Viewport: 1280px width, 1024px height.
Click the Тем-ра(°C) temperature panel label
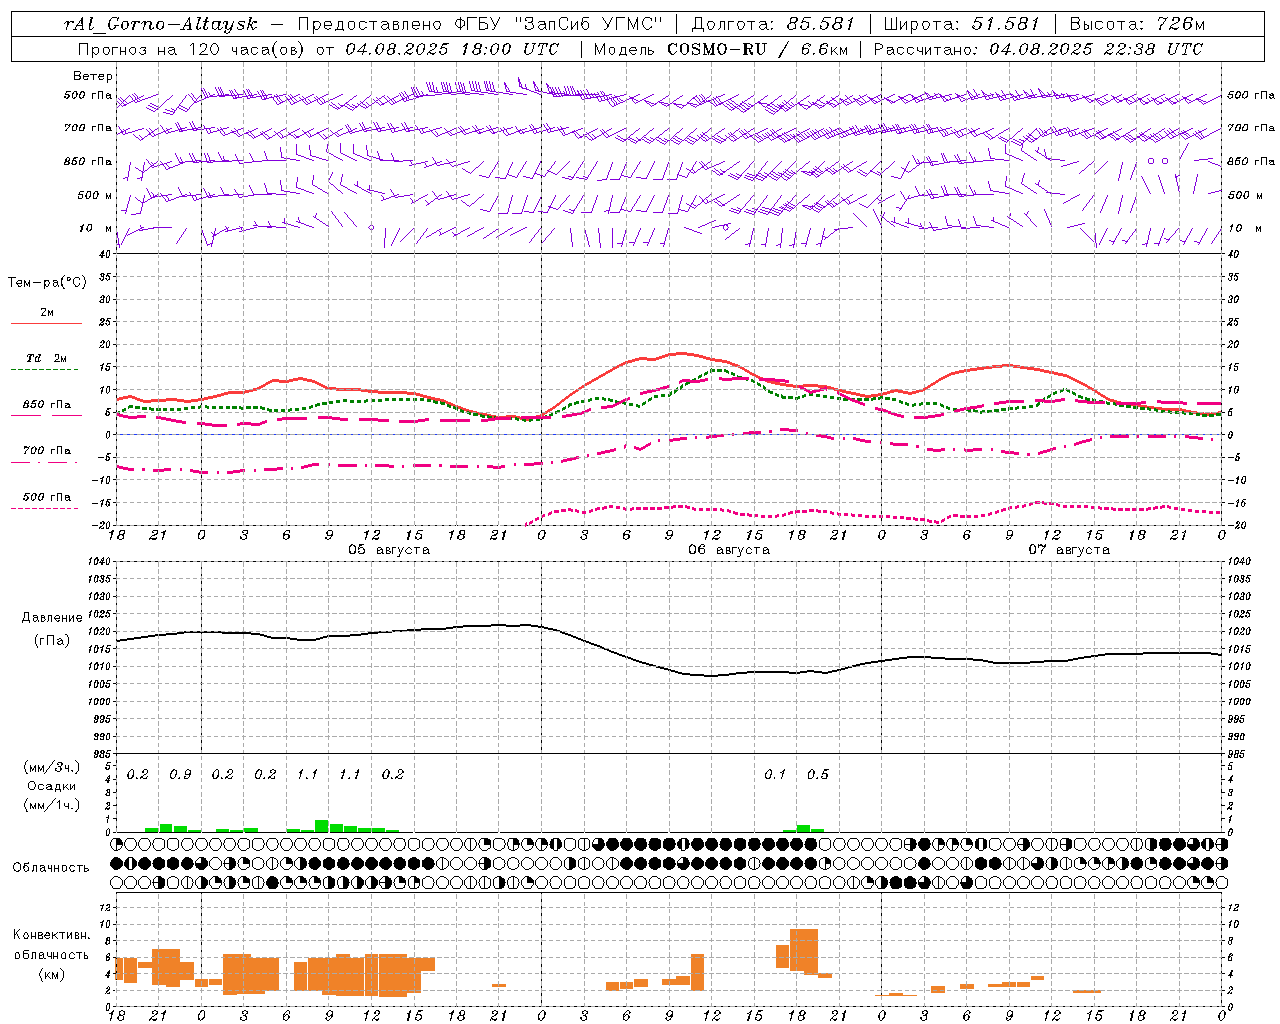pyautogui.click(x=48, y=282)
